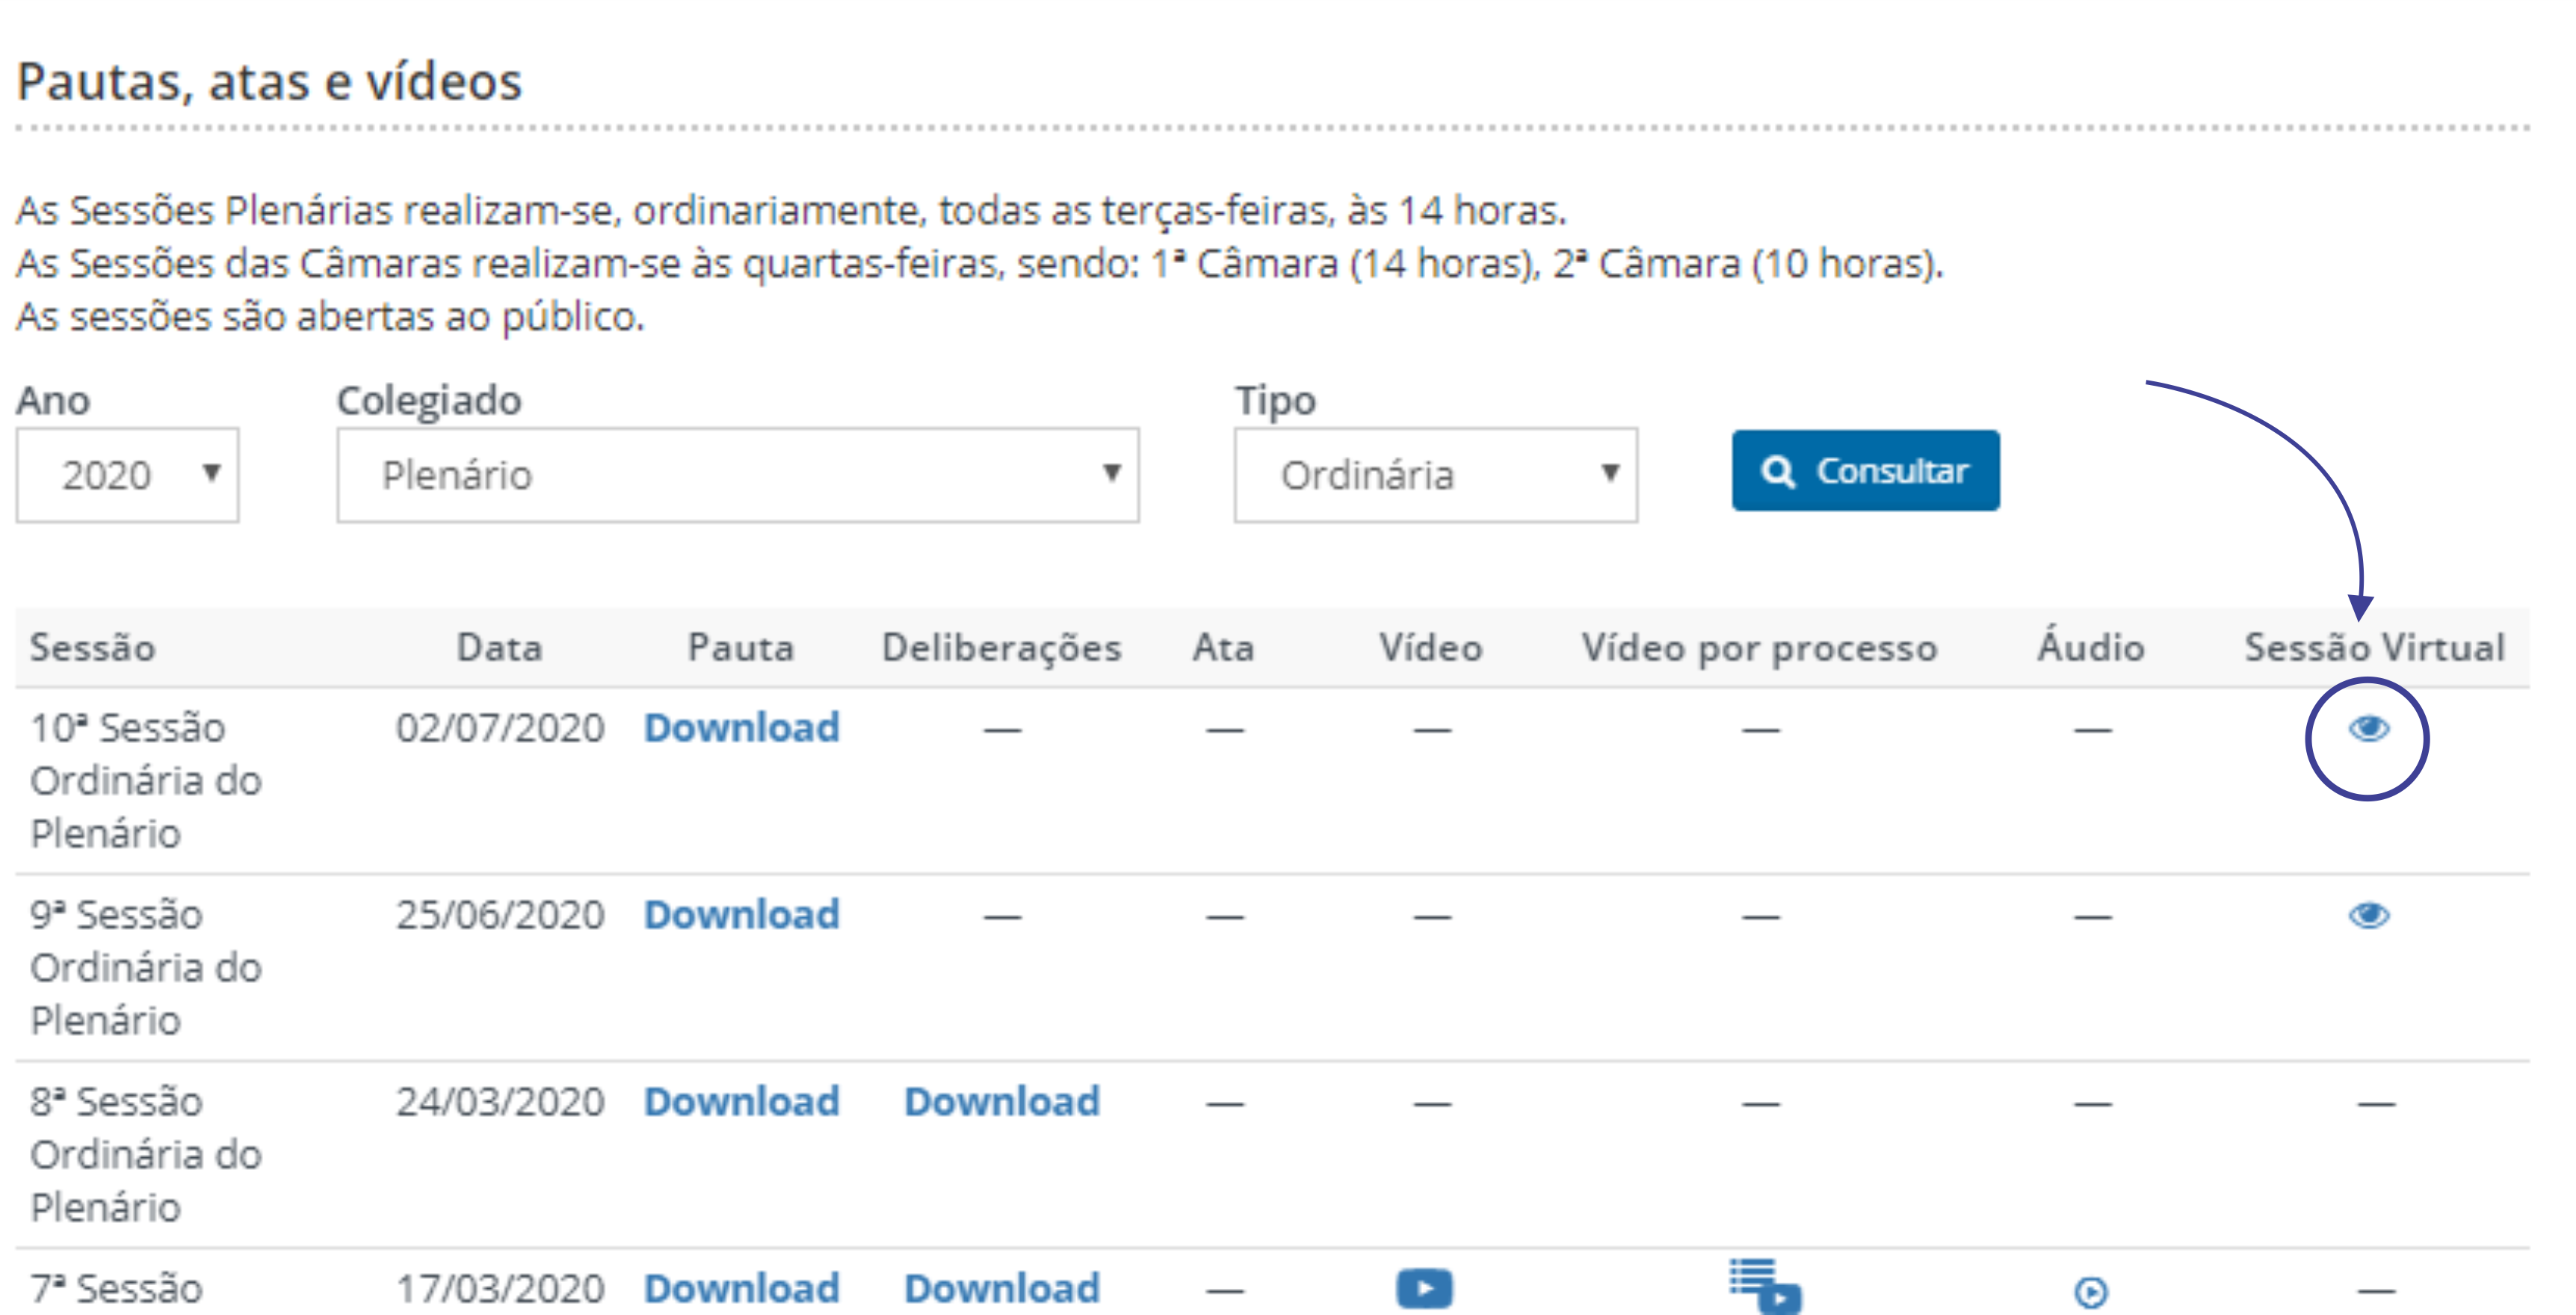The image size is (2576, 1315).
Task: Click the Áudio column header
Action: [x=2091, y=646]
